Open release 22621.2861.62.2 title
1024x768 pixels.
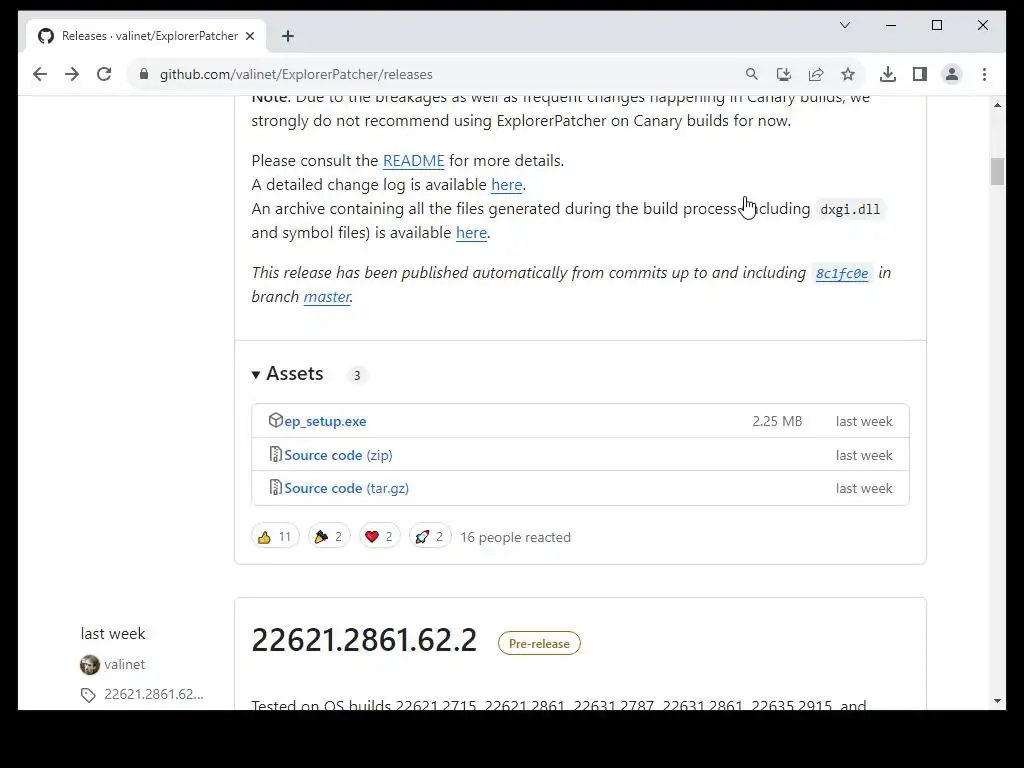click(x=364, y=640)
